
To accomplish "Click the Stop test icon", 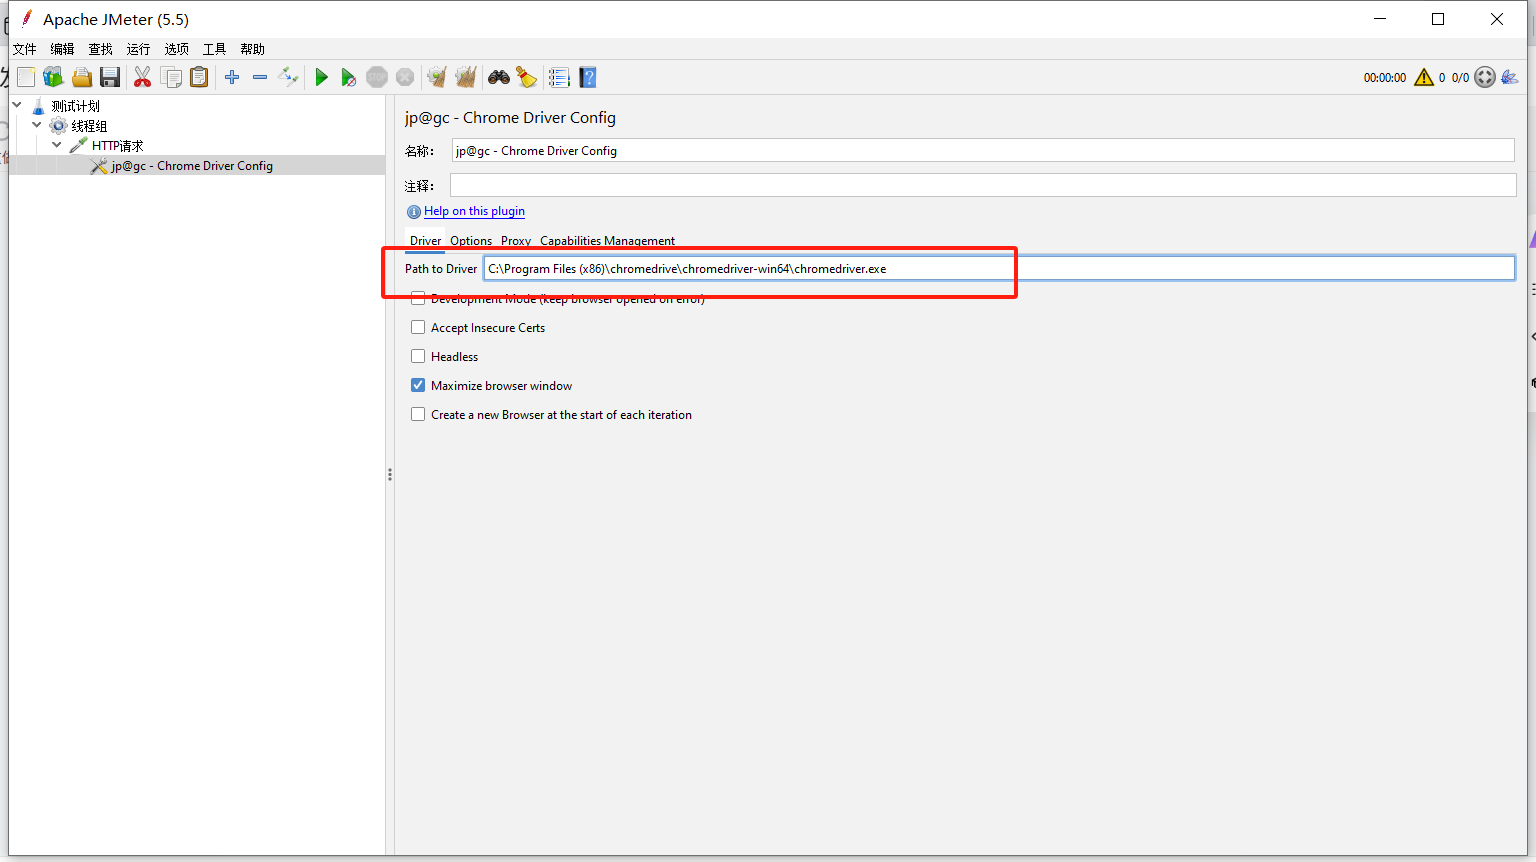I will [x=377, y=77].
